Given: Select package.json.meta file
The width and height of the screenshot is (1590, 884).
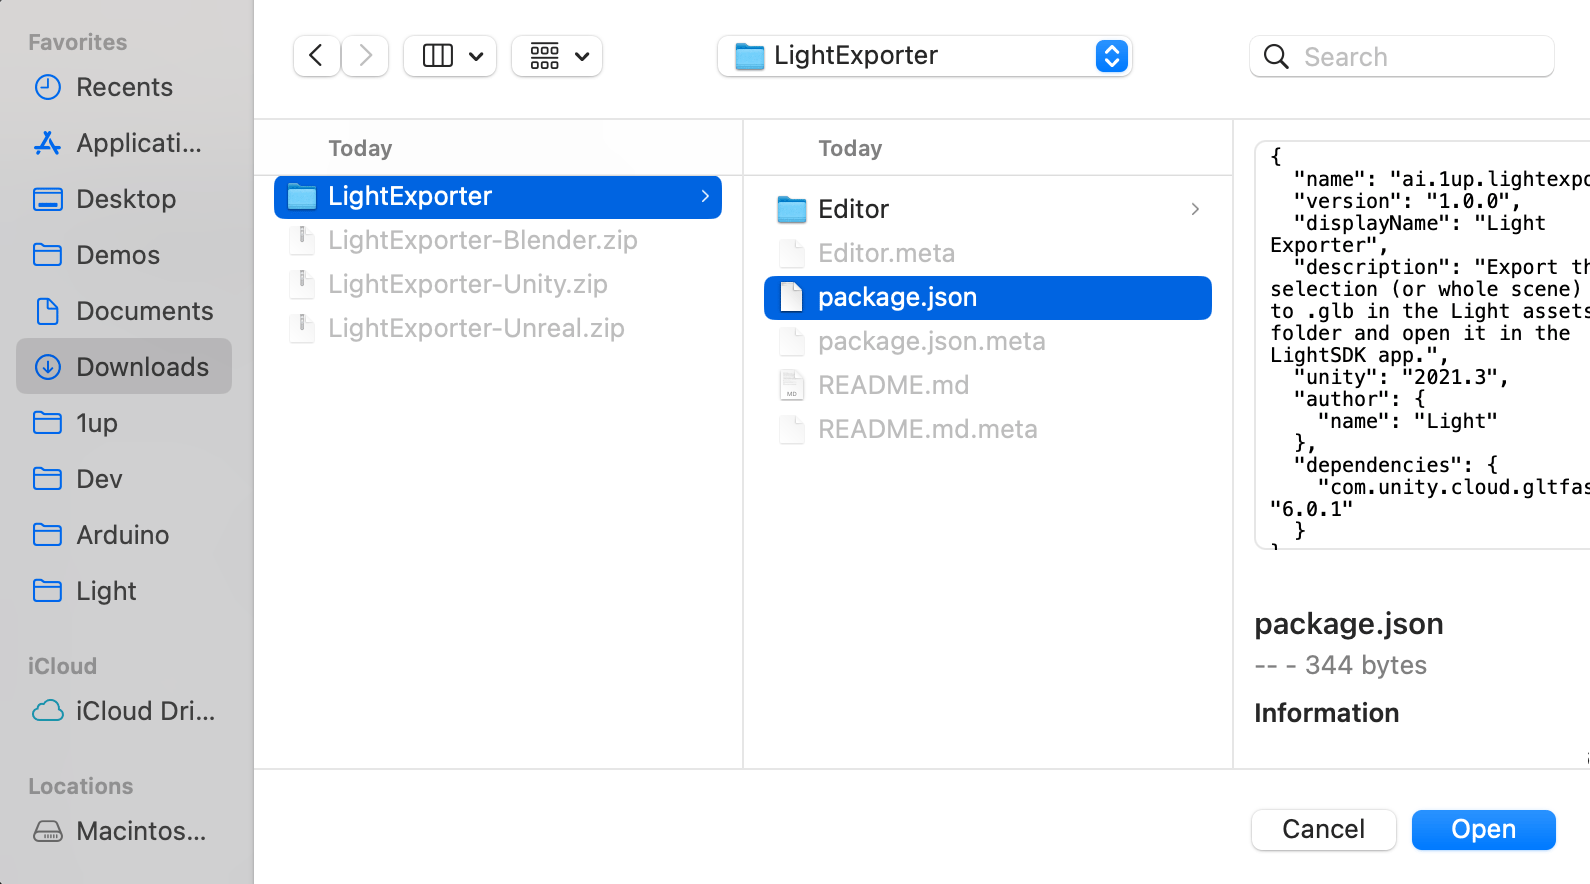Looking at the screenshot, I should point(988,341).
